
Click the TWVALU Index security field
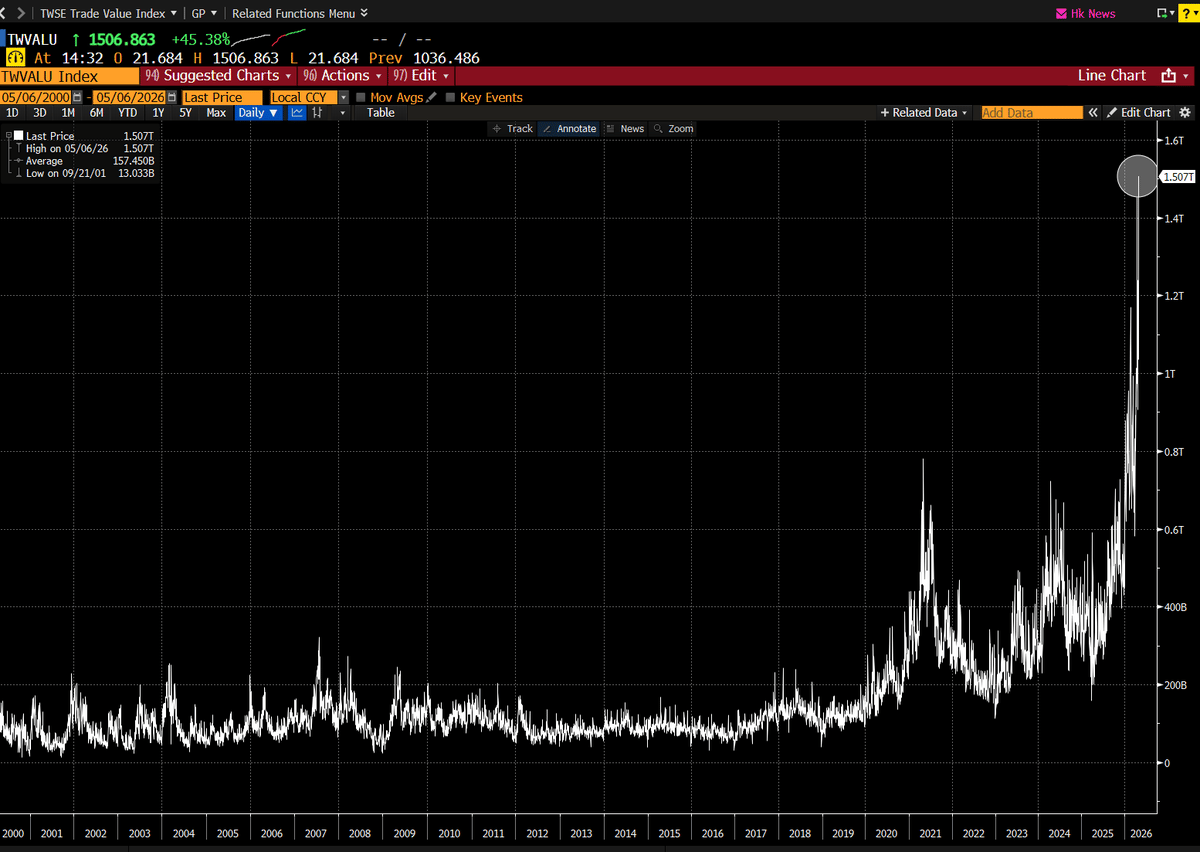coord(69,76)
